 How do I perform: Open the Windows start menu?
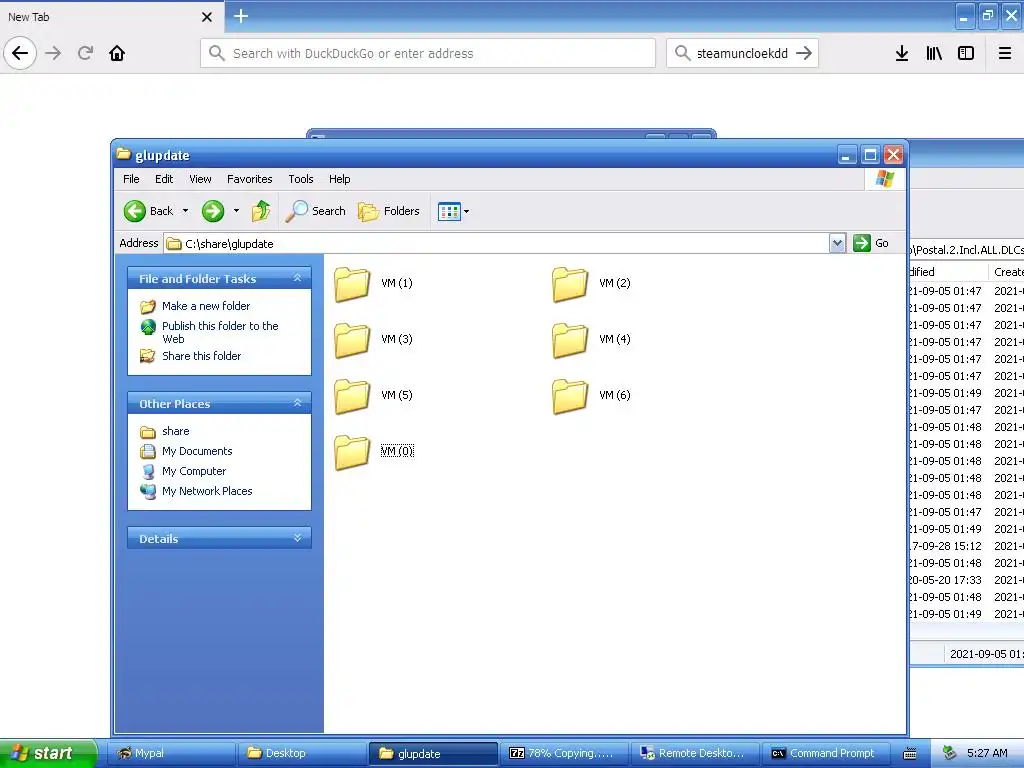48,753
